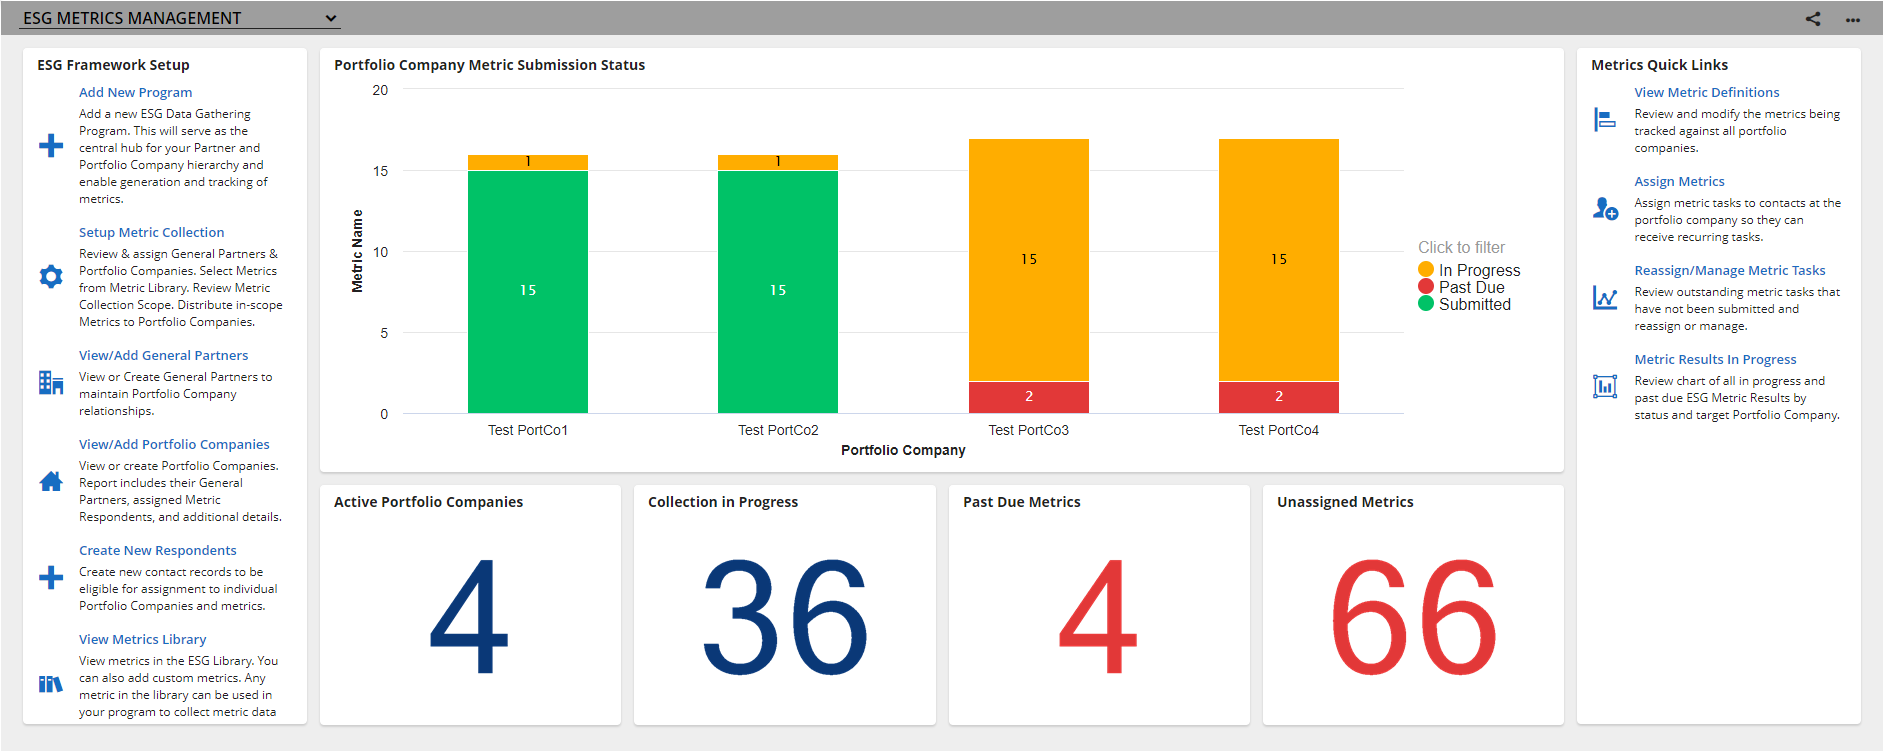This screenshot has height=751, width=1883.
Task: Click the share icon in the top bar
Action: [x=1813, y=19]
